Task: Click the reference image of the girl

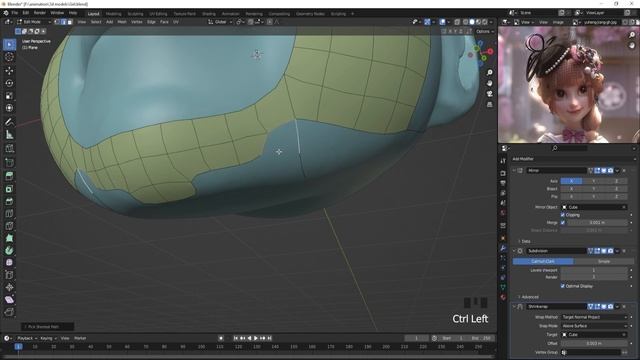Action: click(568, 85)
